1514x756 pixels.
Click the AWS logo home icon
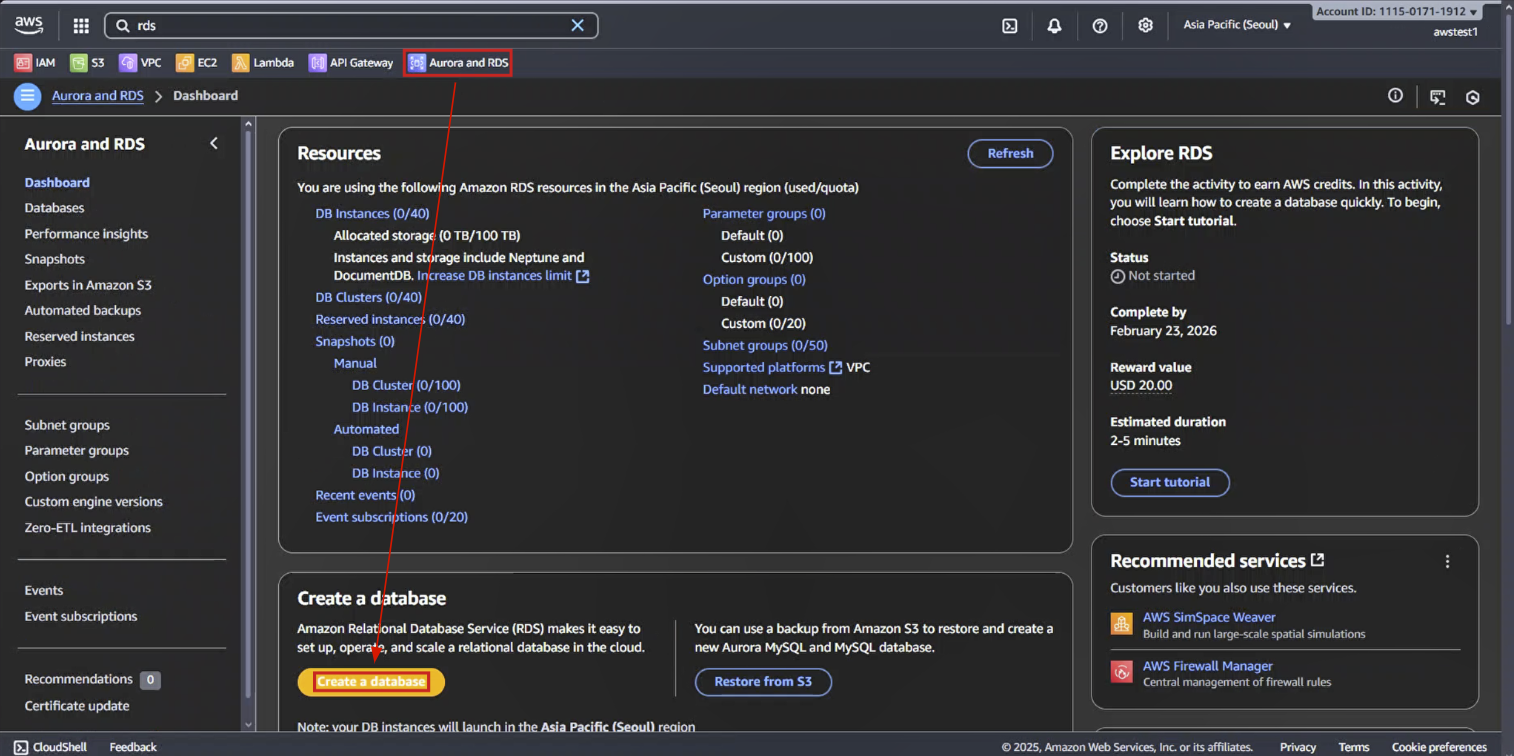[x=29, y=25]
